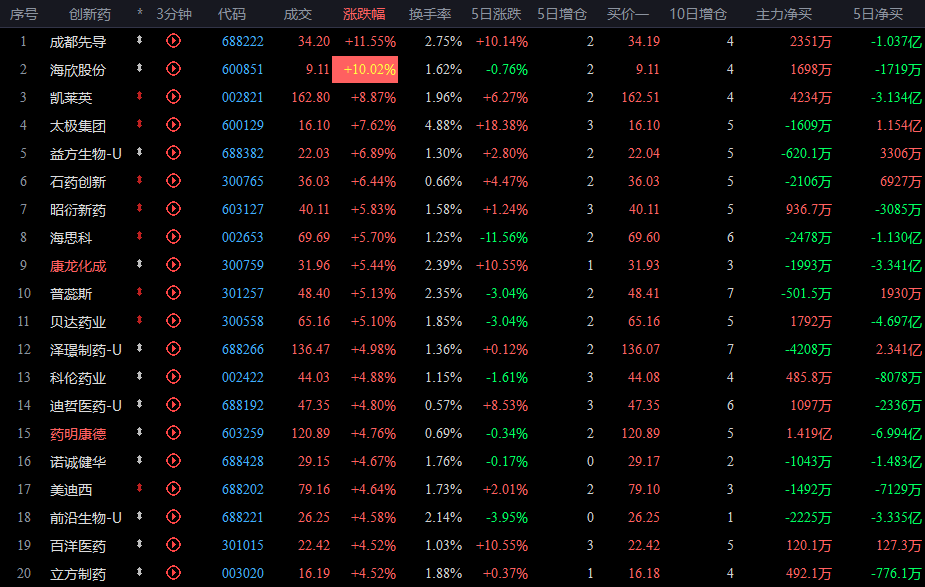The height and width of the screenshot is (587, 925).
Task: Toggle the marker beside 贝达药业
Action: (x=140, y=320)
